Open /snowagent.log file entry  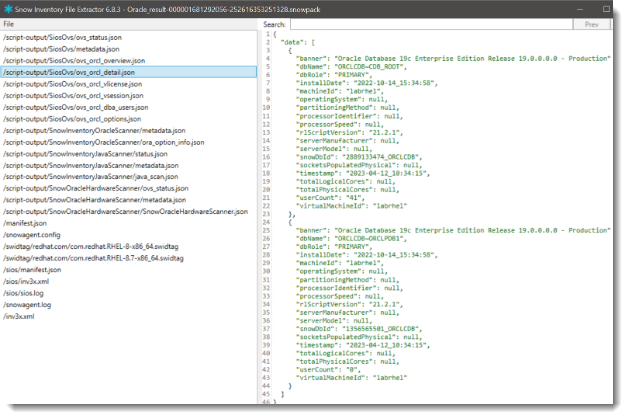tap(27, 304)
